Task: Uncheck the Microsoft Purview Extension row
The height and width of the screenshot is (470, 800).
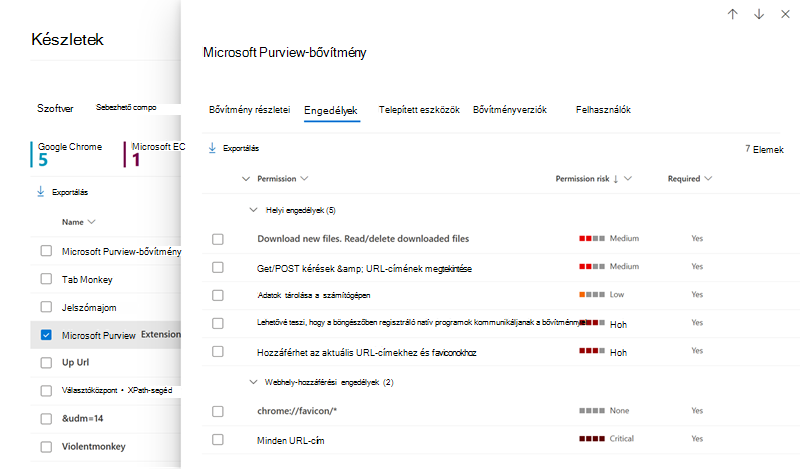Action: coord(46,335)
